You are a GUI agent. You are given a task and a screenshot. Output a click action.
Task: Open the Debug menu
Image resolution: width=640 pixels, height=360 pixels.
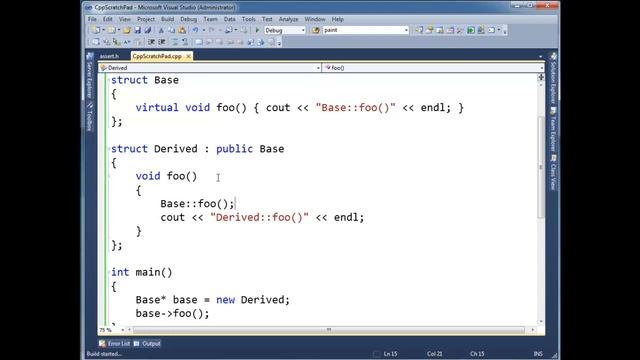click(x=188, y=19)
